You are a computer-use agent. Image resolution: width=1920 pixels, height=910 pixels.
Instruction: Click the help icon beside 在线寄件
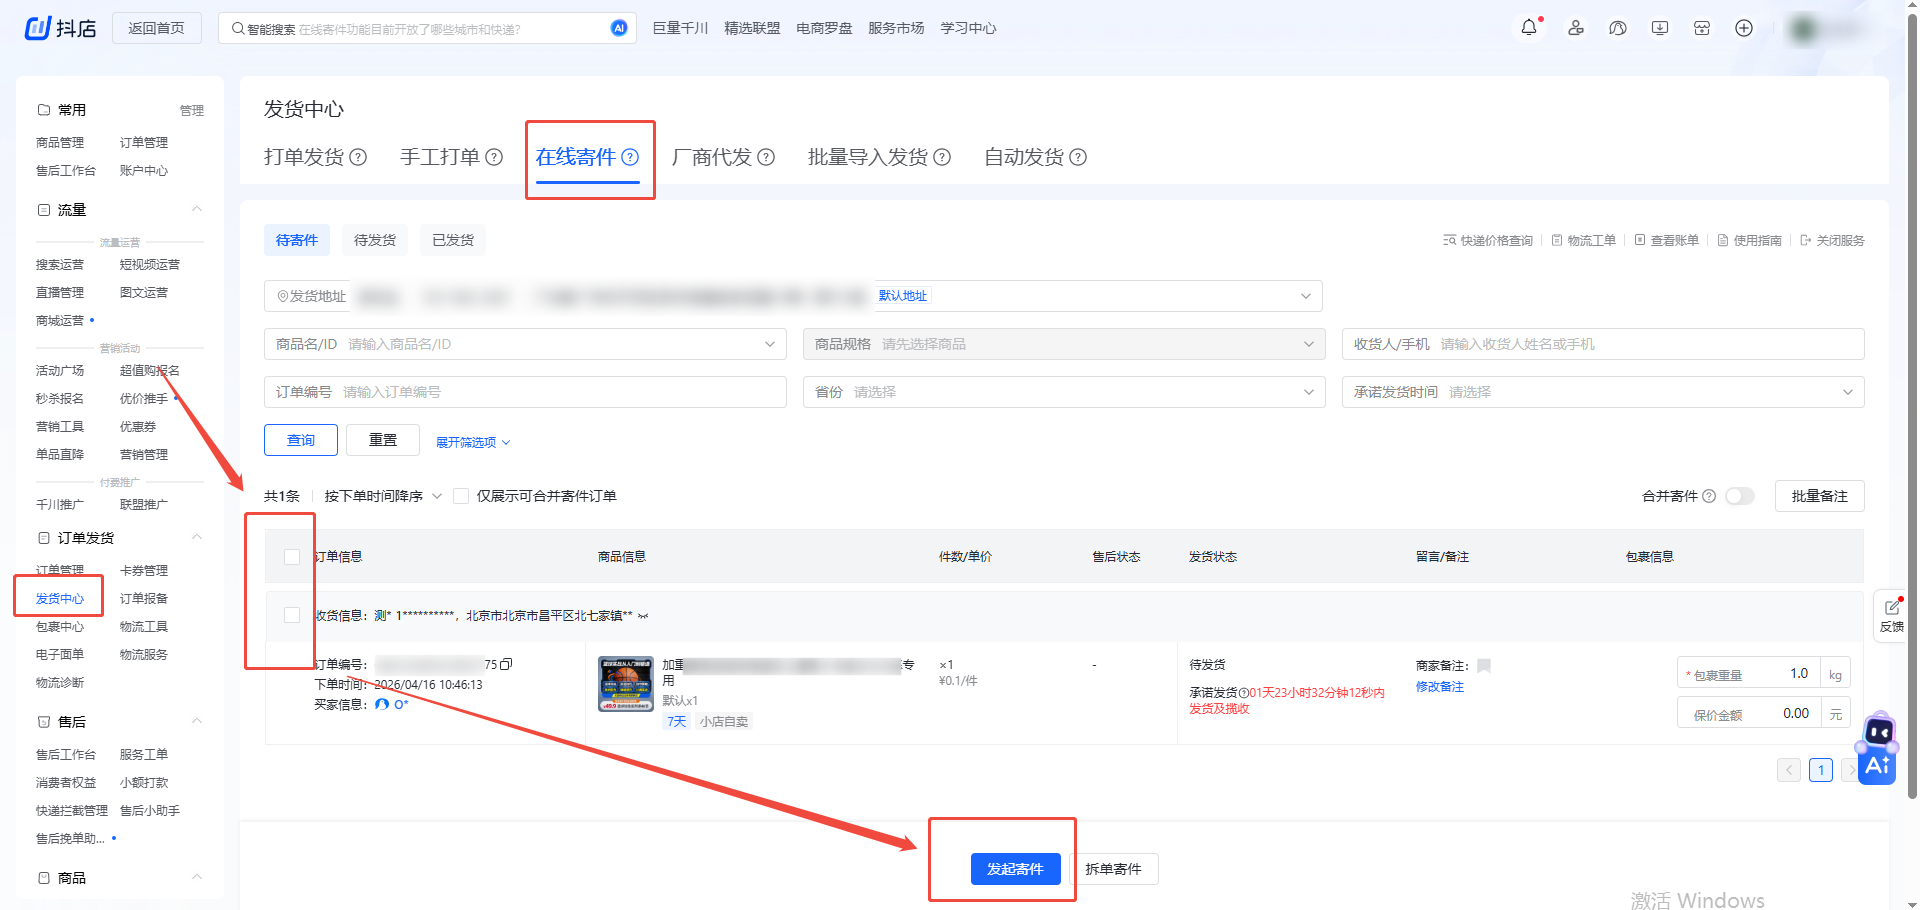(630, 157)
